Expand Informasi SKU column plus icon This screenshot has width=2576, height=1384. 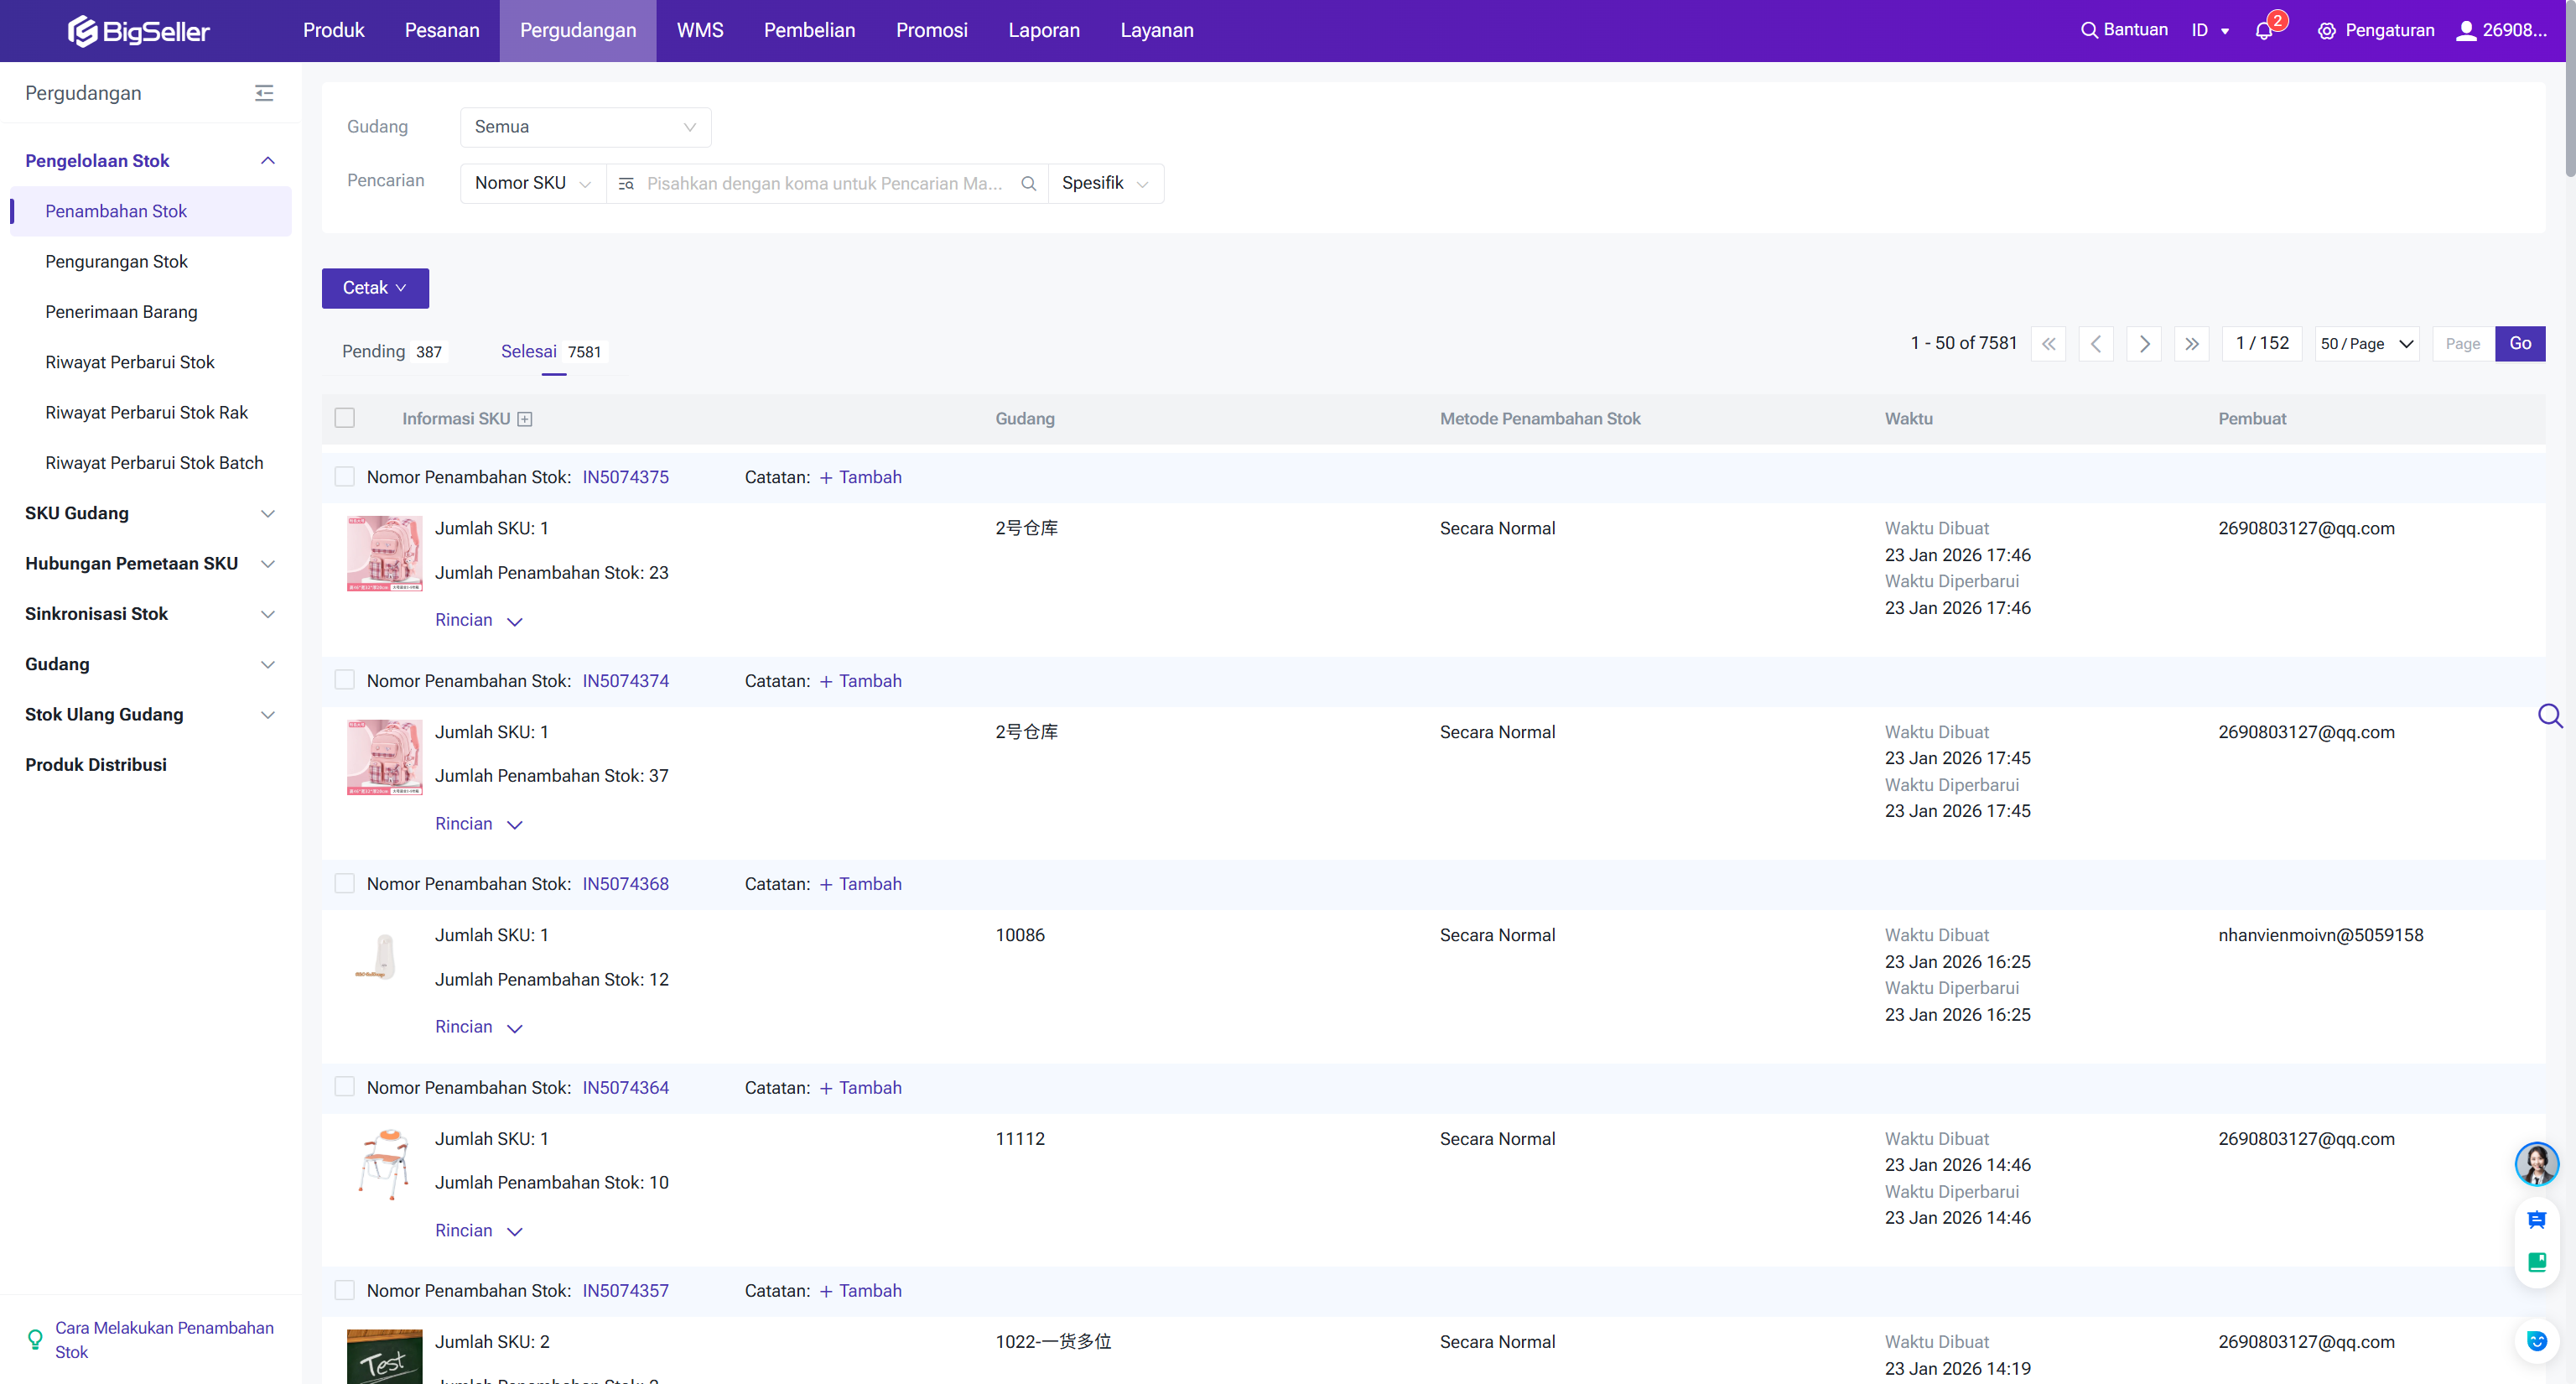pos(525,419)
